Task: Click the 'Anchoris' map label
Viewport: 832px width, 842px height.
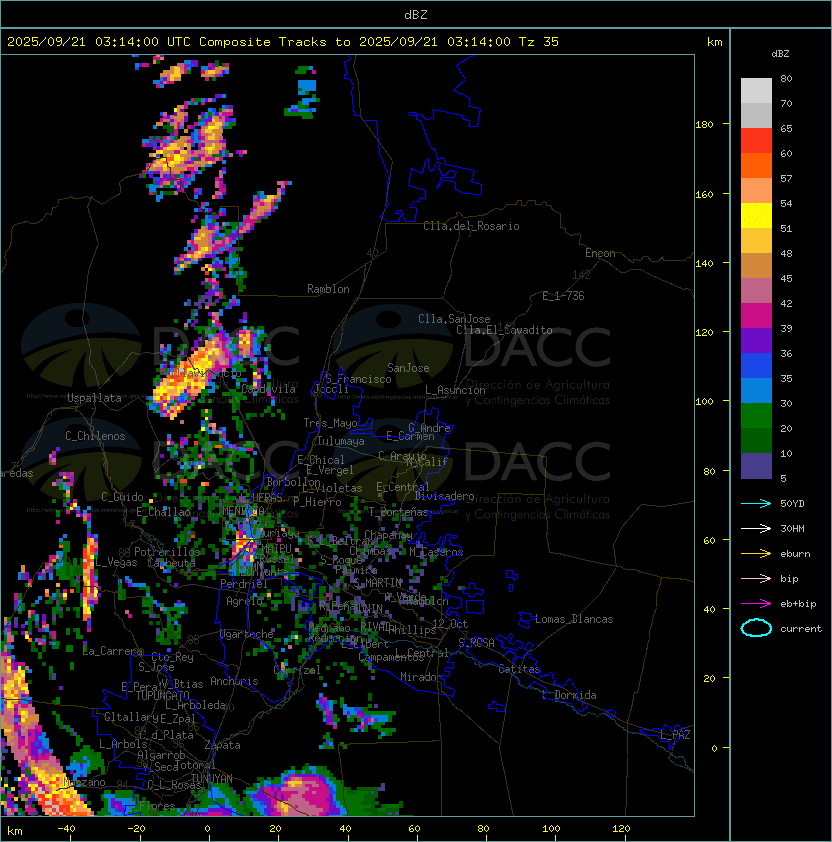Action: click(234, 681)
